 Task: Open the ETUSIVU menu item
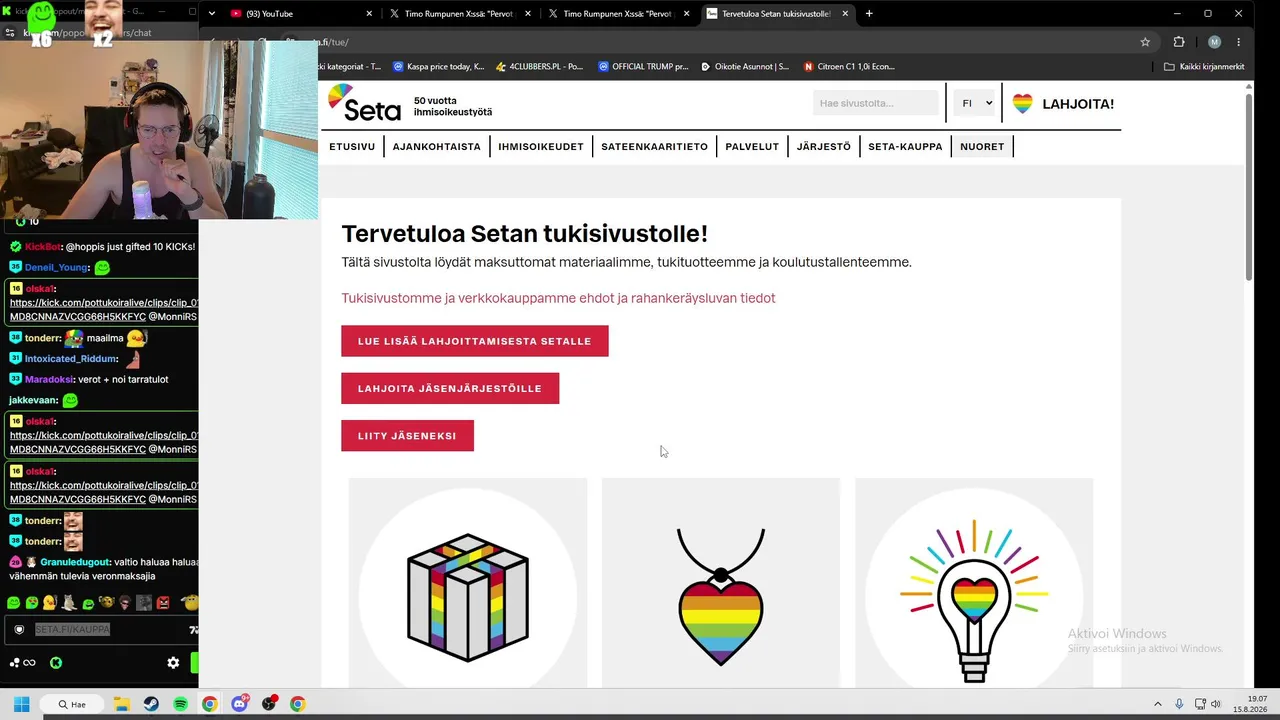pyautogui.click(x=352, y=147)
